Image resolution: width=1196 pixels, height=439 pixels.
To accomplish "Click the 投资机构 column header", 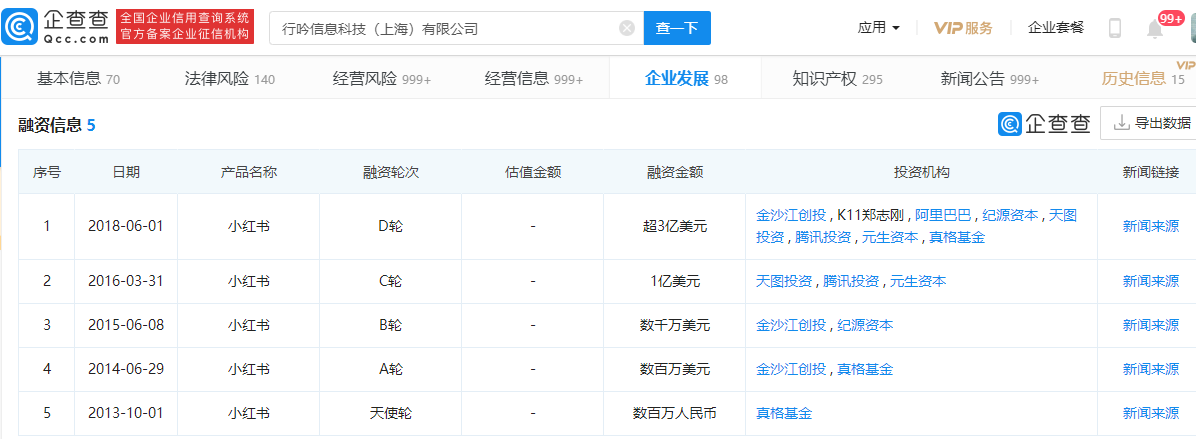I will click(x=921, y=172).
